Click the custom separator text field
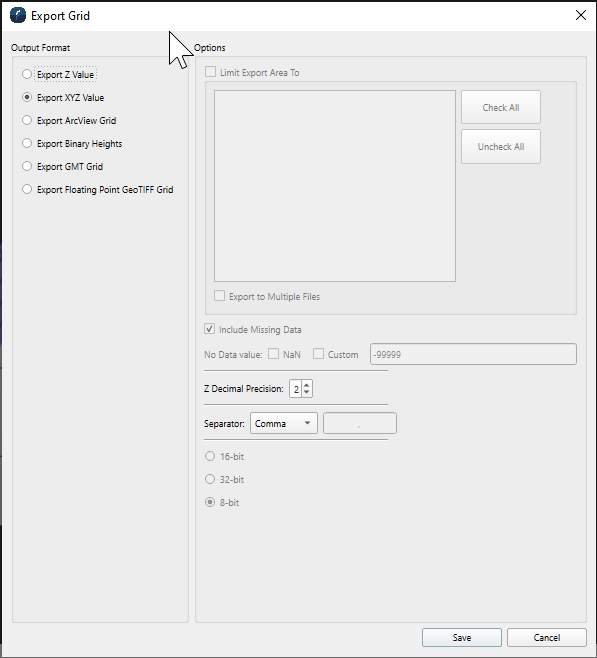597x658 pixels. point(360,423)
